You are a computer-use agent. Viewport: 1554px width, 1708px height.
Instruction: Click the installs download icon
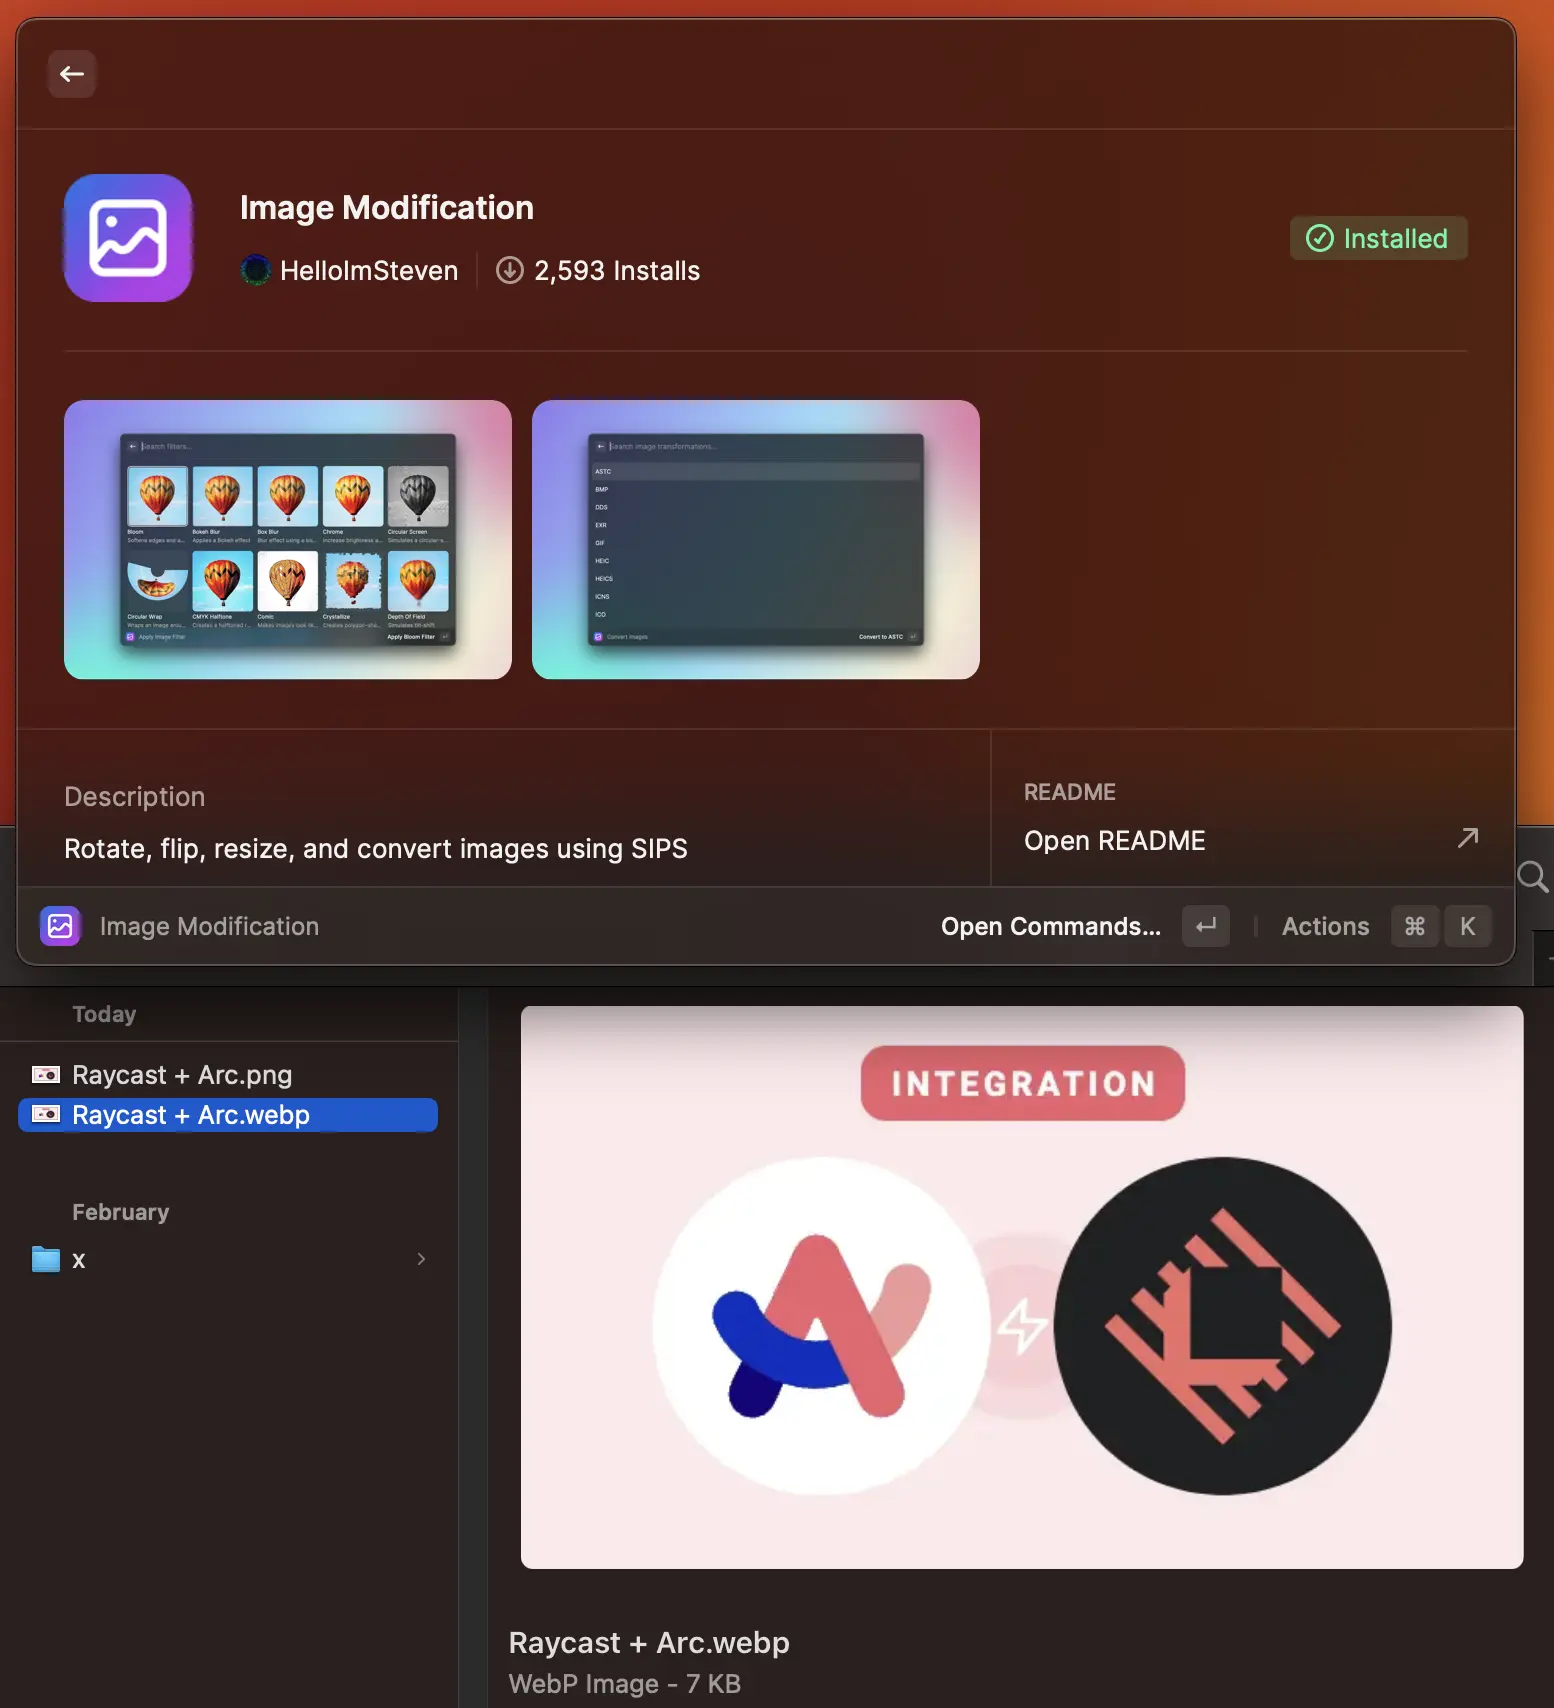click(x=510, y=270)
